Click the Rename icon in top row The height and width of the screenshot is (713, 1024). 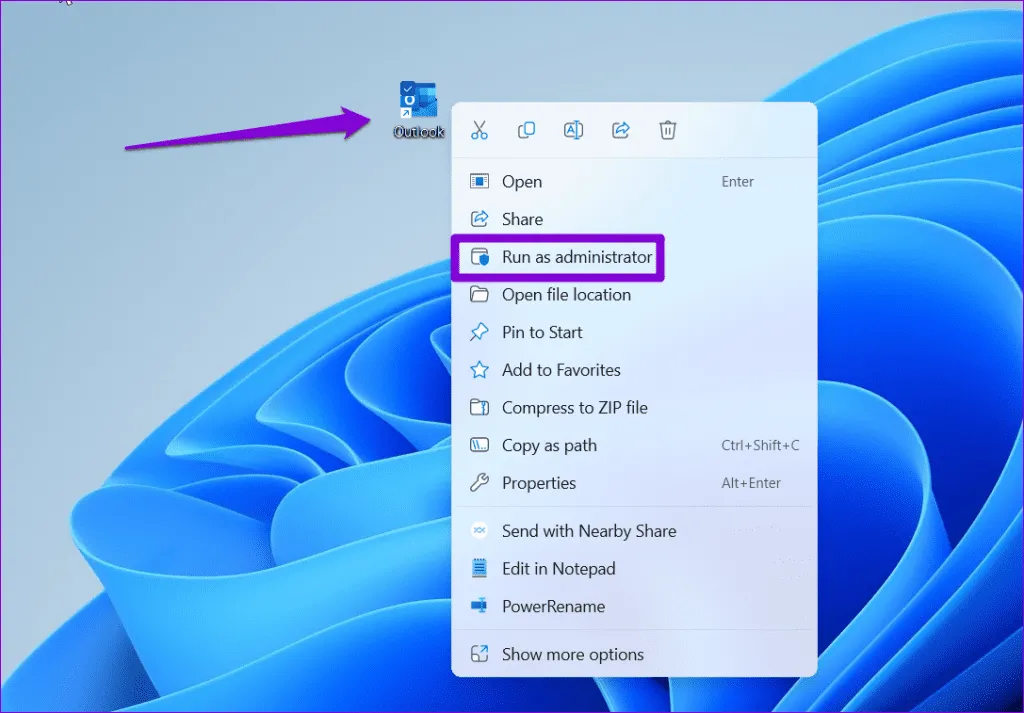click(573, 130)
